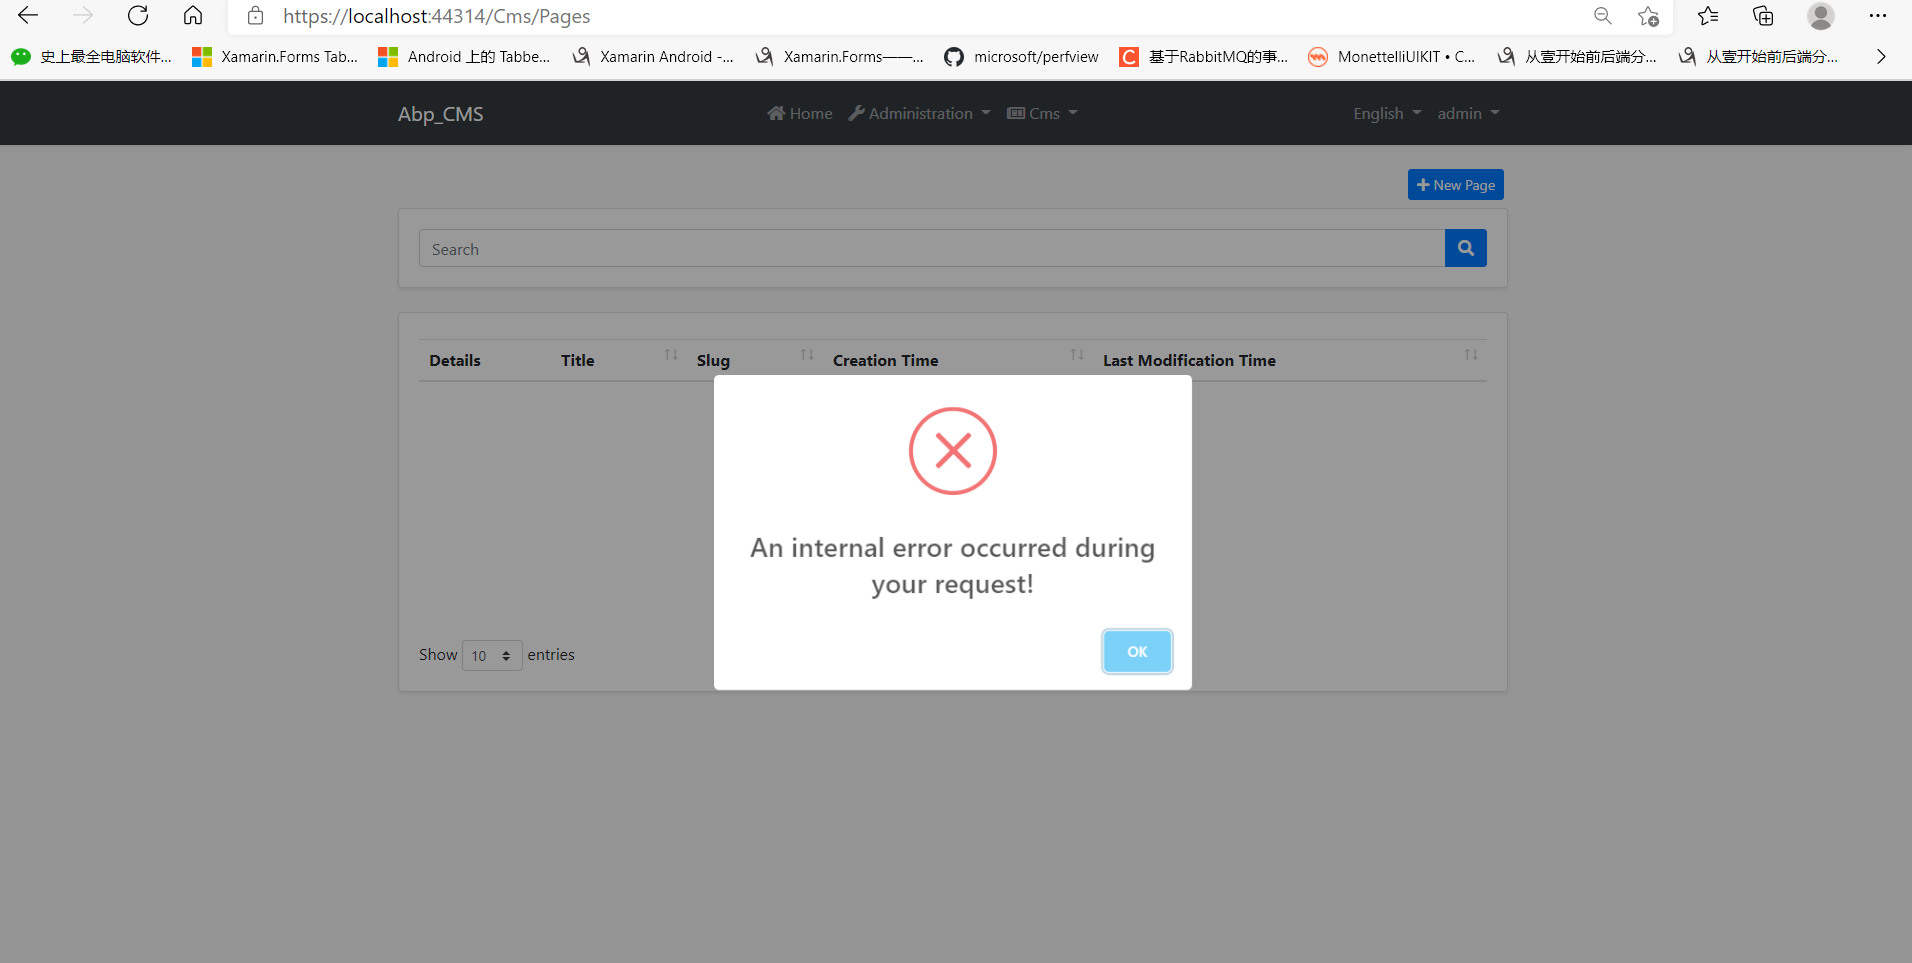The image size is (1912, 963).
Task: Open the Administration dropdown menu
Action: (x=919, y=113)
